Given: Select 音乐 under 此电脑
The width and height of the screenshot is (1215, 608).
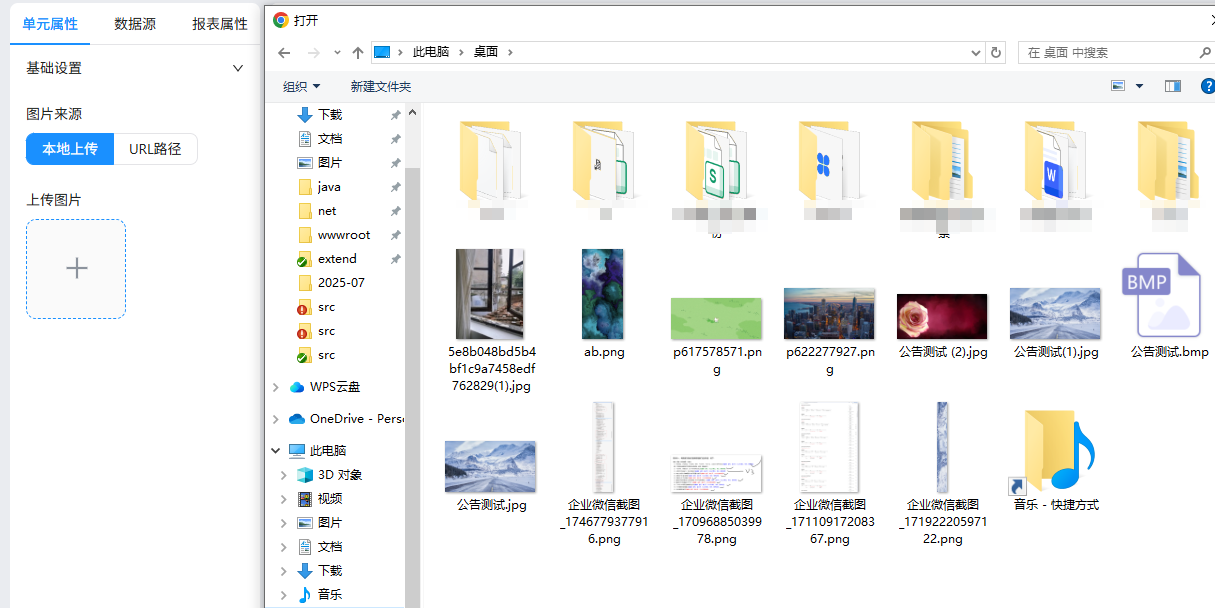Looking at the screenshot, I should pyautogui.click(x=329, y=595).
